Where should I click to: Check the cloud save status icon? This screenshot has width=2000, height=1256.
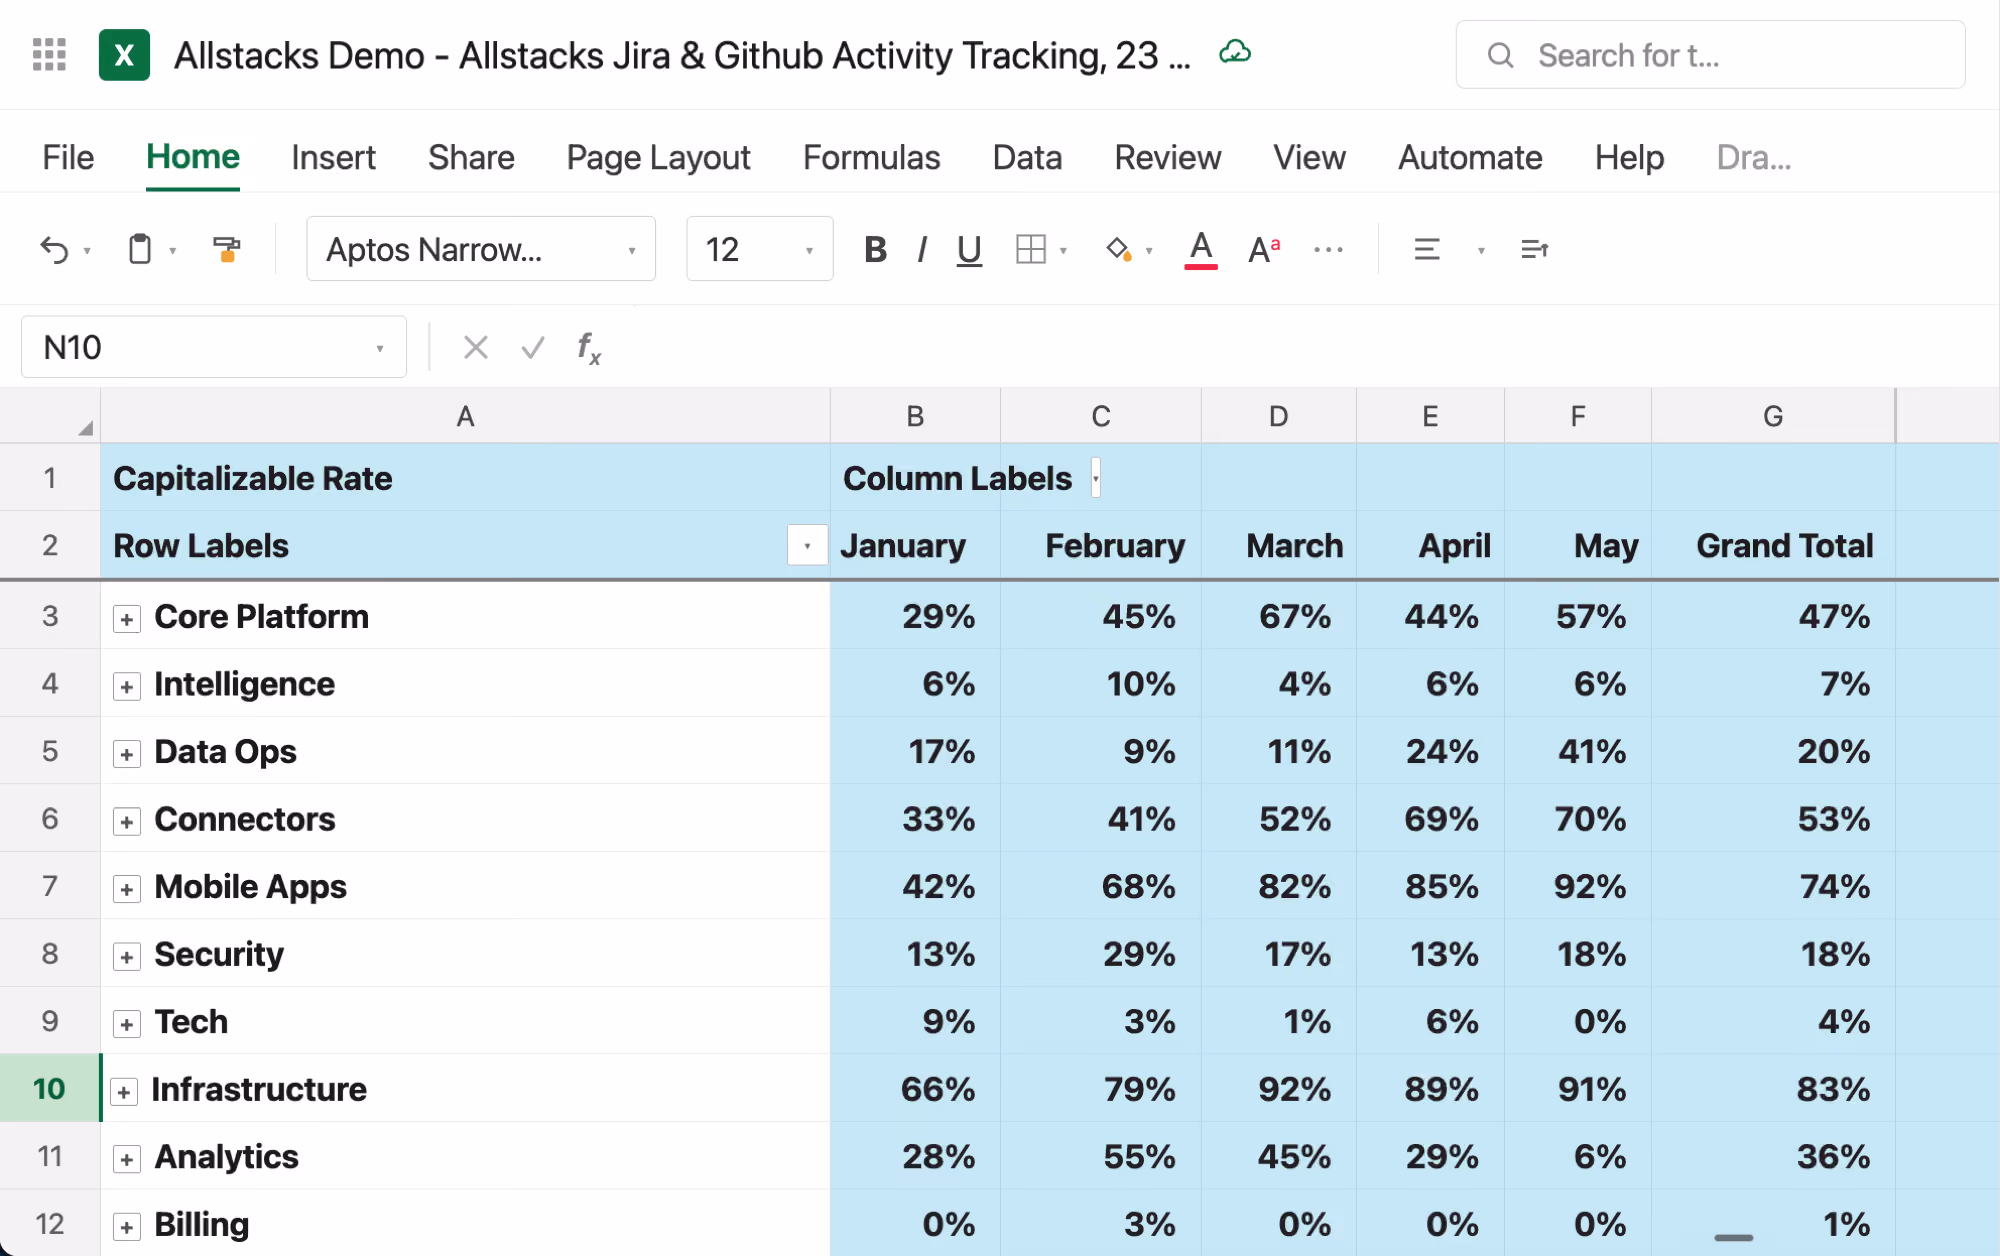(x=1235, y=52)
